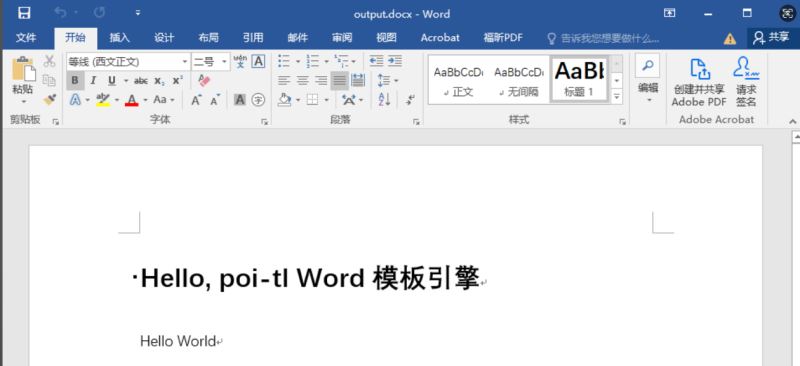Switch to the 插入 tab

pos(119,38)
